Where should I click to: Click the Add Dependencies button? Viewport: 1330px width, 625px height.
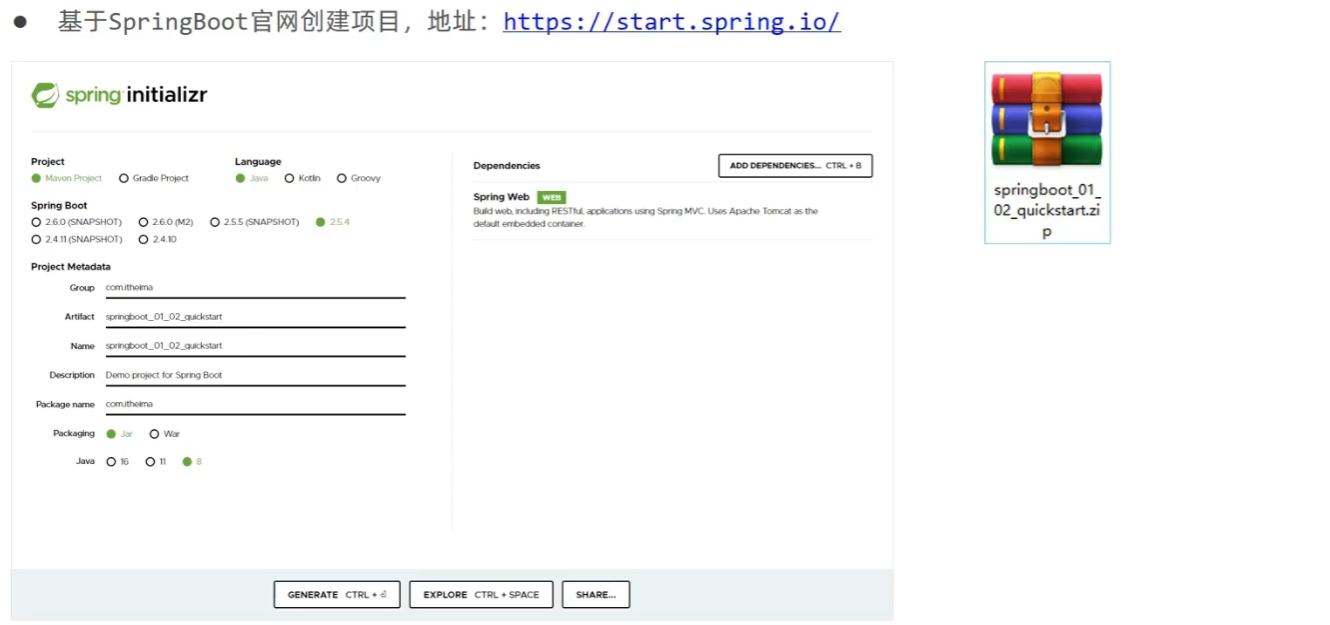(x=795, y=166)
